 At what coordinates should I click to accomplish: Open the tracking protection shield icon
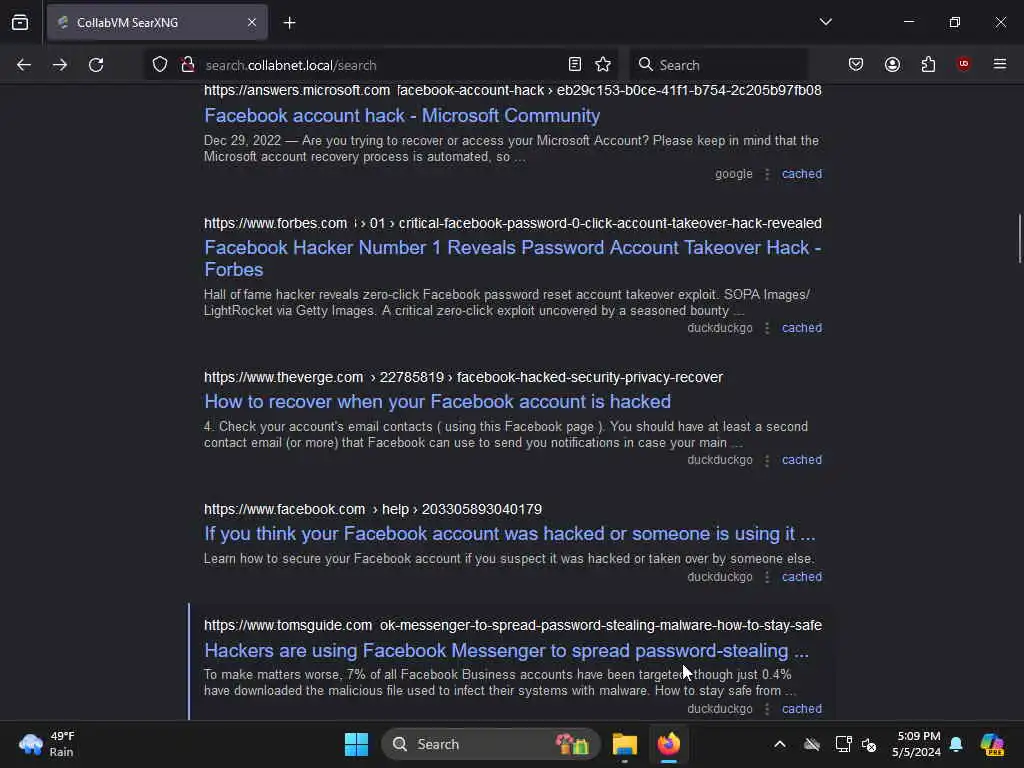160,65
